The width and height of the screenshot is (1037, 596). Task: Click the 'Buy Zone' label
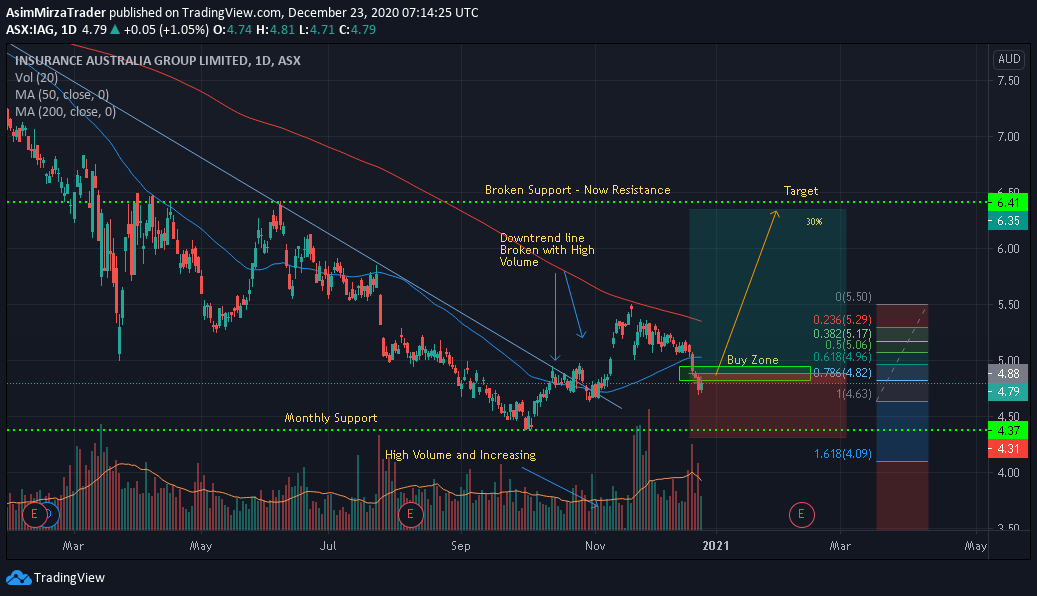click(753, 360)
